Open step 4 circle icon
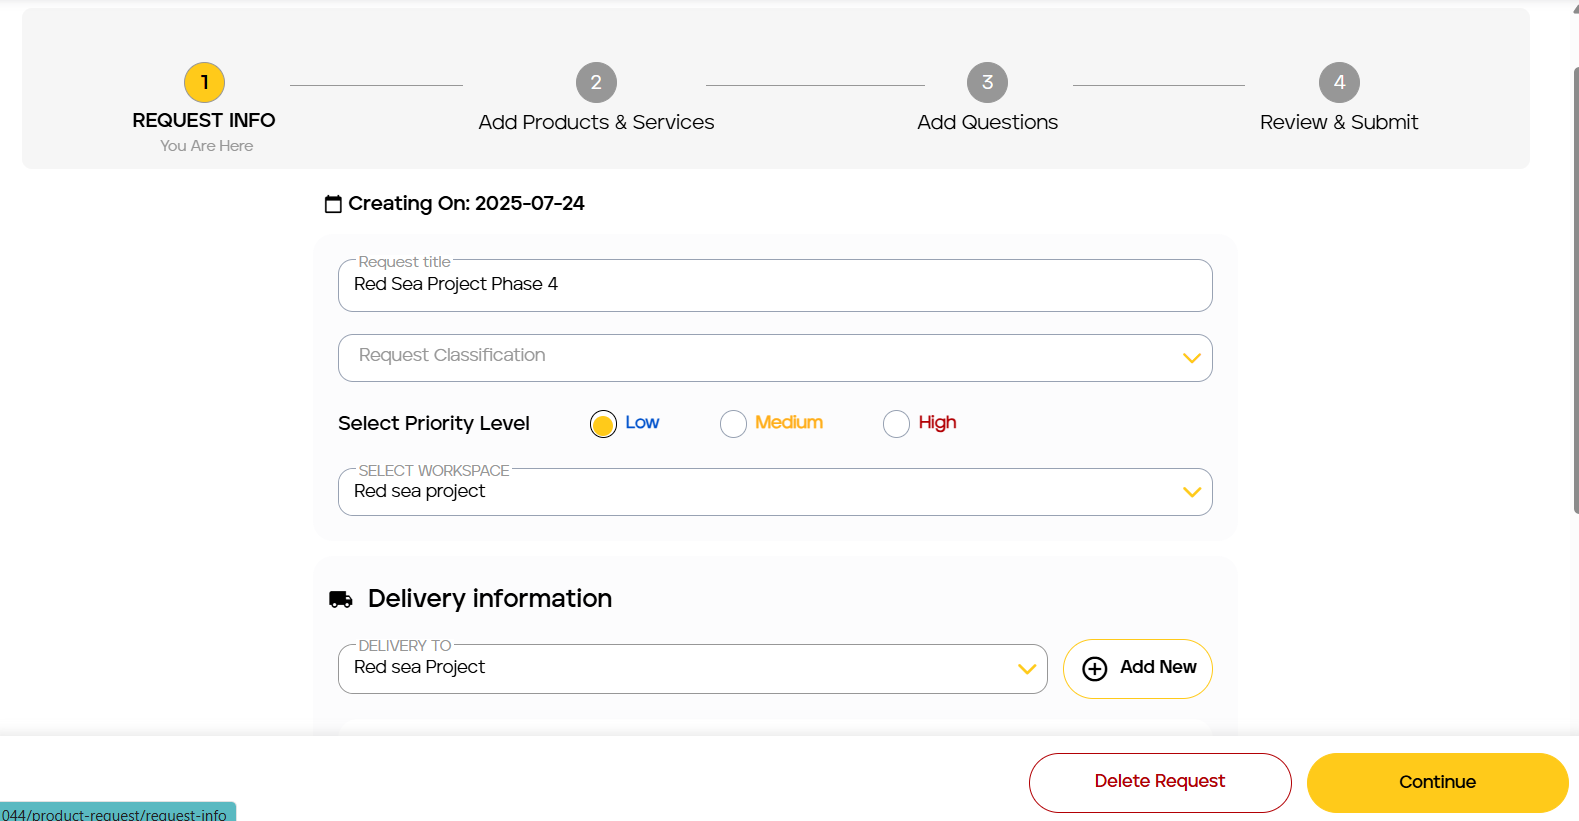 [x=1339, y=83]
